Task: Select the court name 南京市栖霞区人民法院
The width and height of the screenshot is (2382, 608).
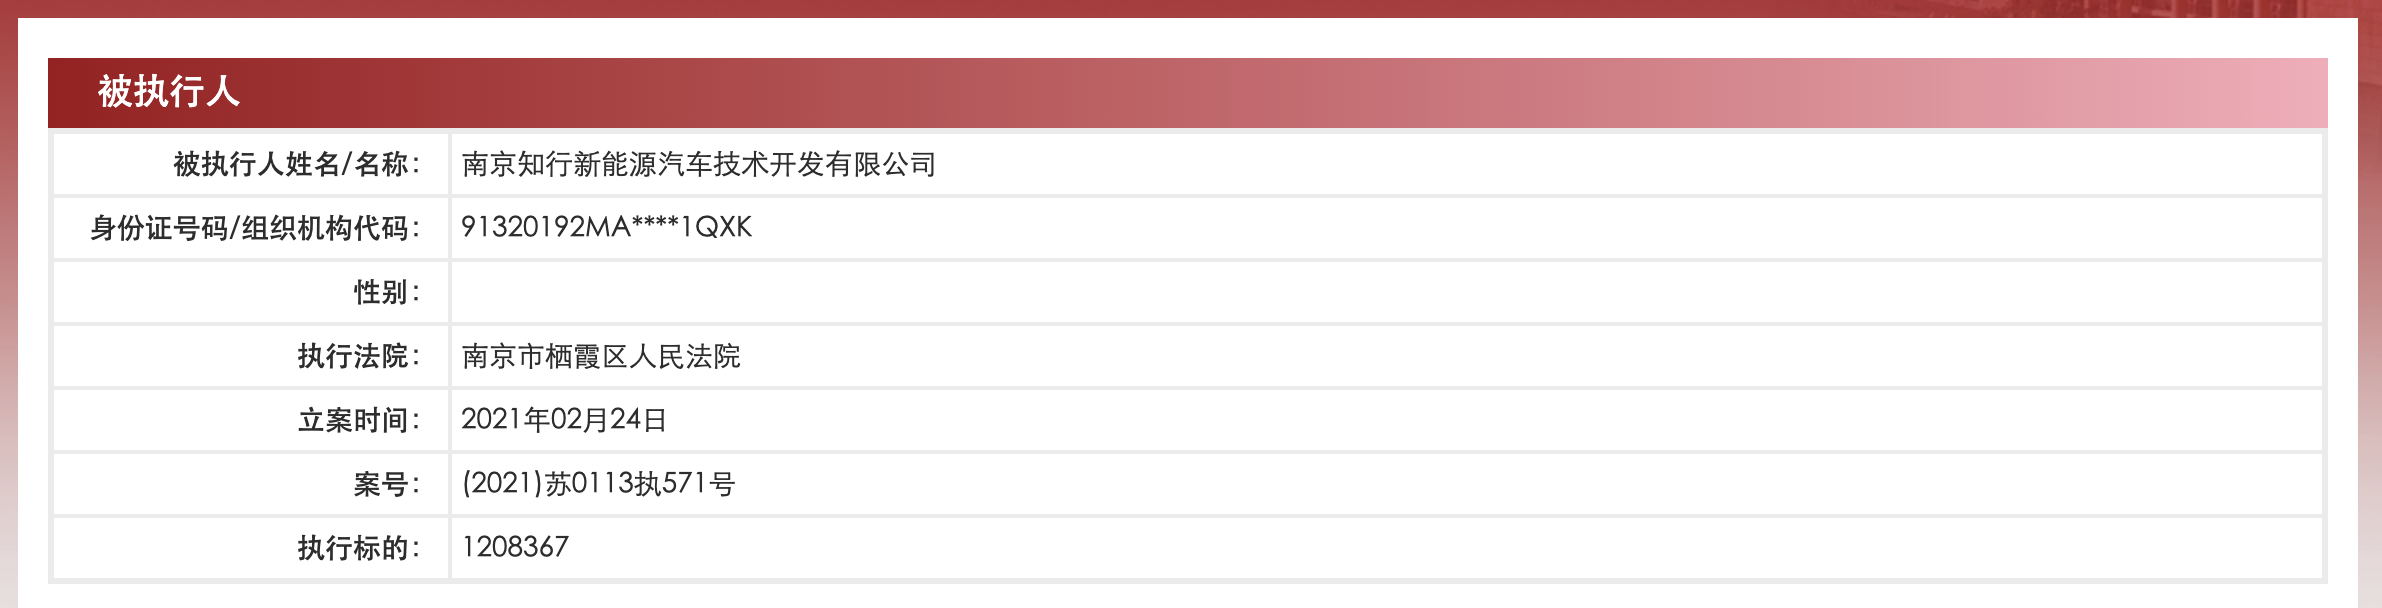Action: (x=600, y=356)
